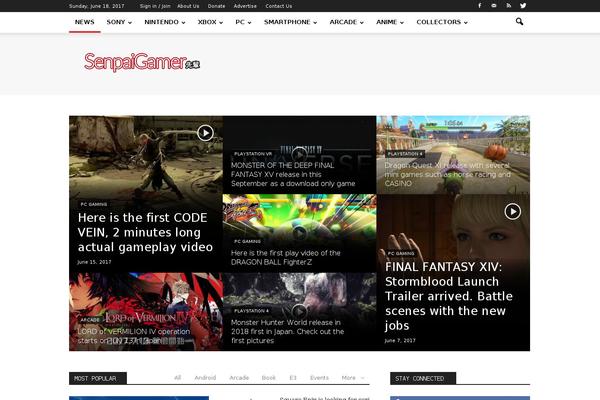This screenshot has width=600, height=400.
Task: Open the Donate link
Action: (x=216, y=6)
